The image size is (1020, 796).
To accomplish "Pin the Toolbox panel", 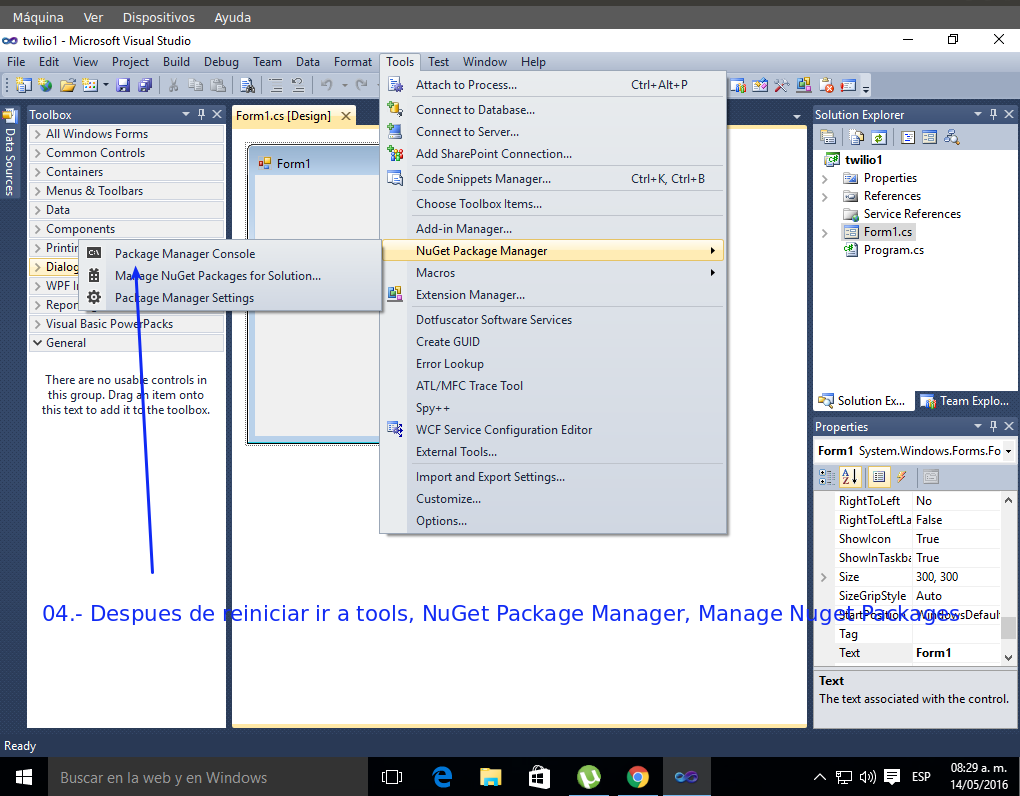I will point(202,114).
